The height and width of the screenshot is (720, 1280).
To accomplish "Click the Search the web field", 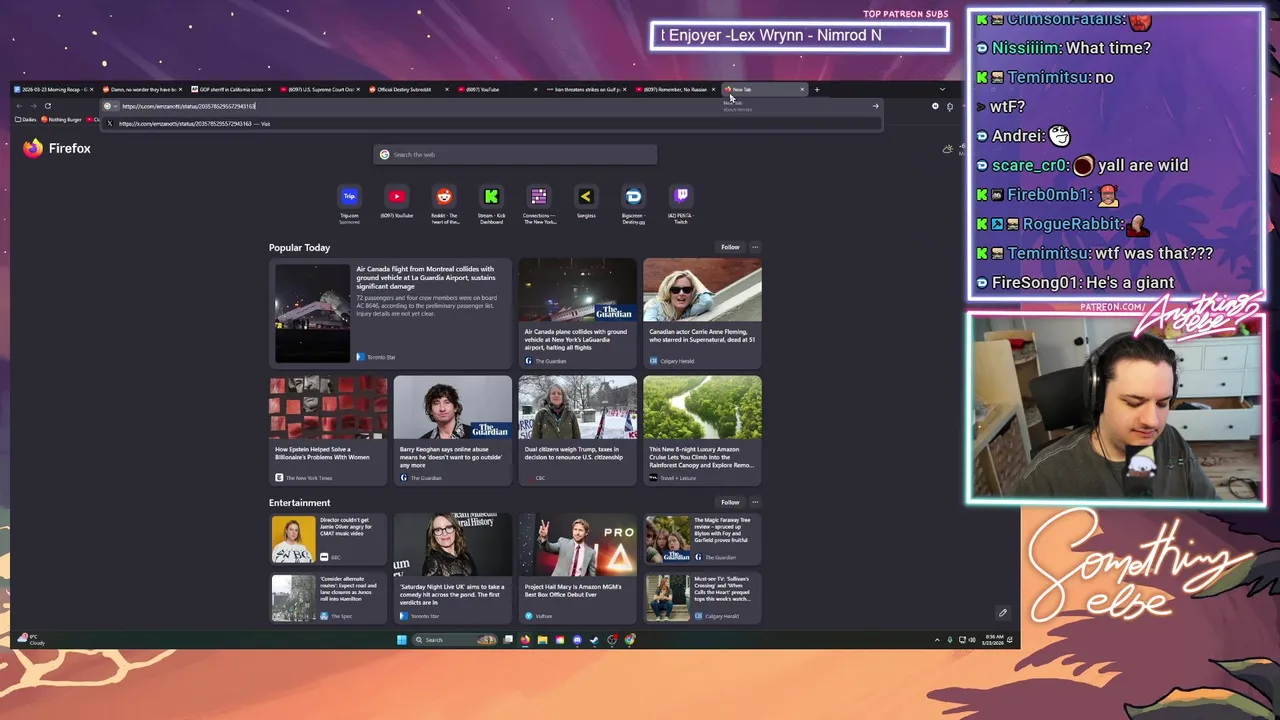I will [515, 154].
